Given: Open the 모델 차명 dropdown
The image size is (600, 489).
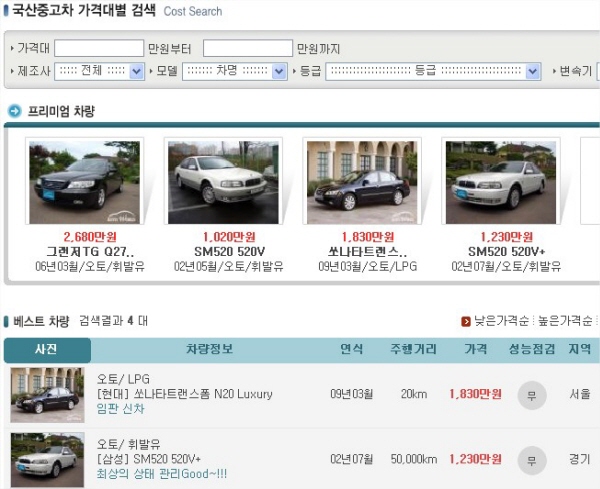Looking at the screenshot, I should click(x=235, y=71).
